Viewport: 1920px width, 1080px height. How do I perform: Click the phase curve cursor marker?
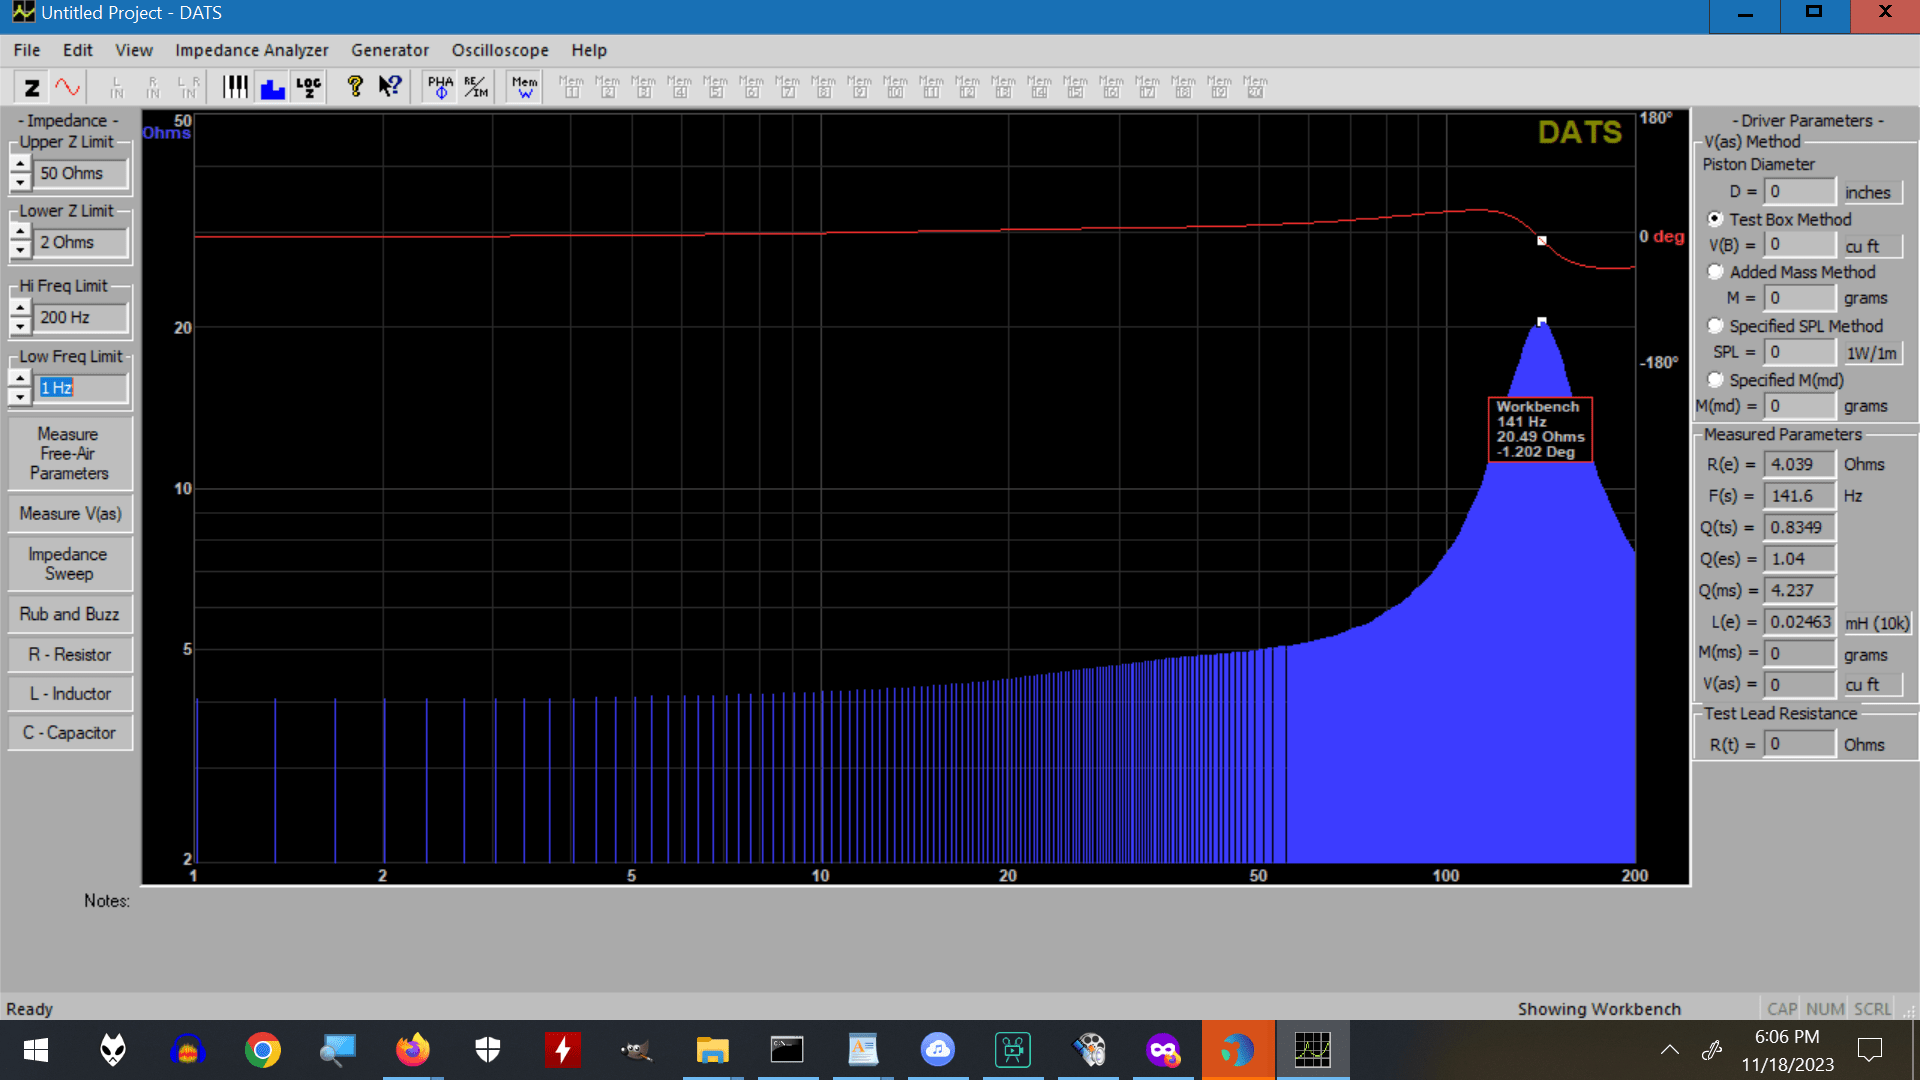1541,240
